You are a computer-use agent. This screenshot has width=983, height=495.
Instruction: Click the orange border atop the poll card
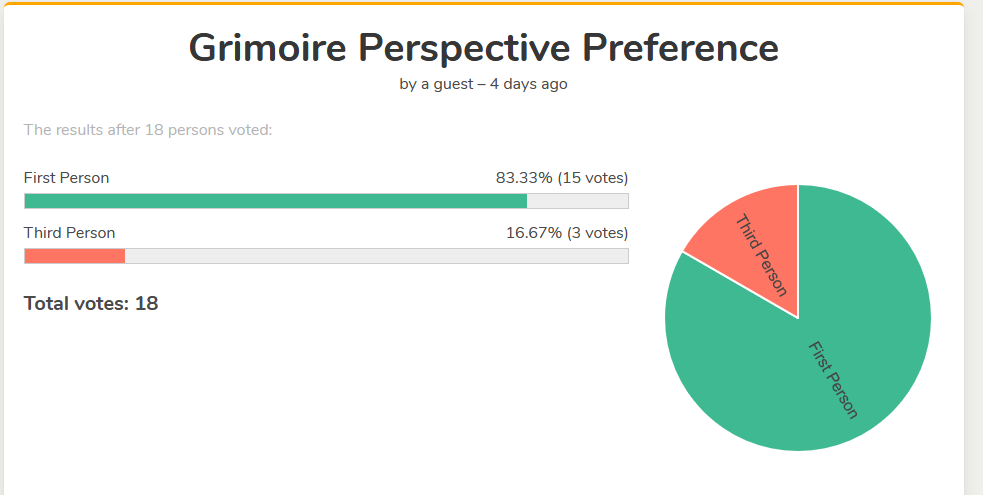pyautogui.click(x=483, y=3)
